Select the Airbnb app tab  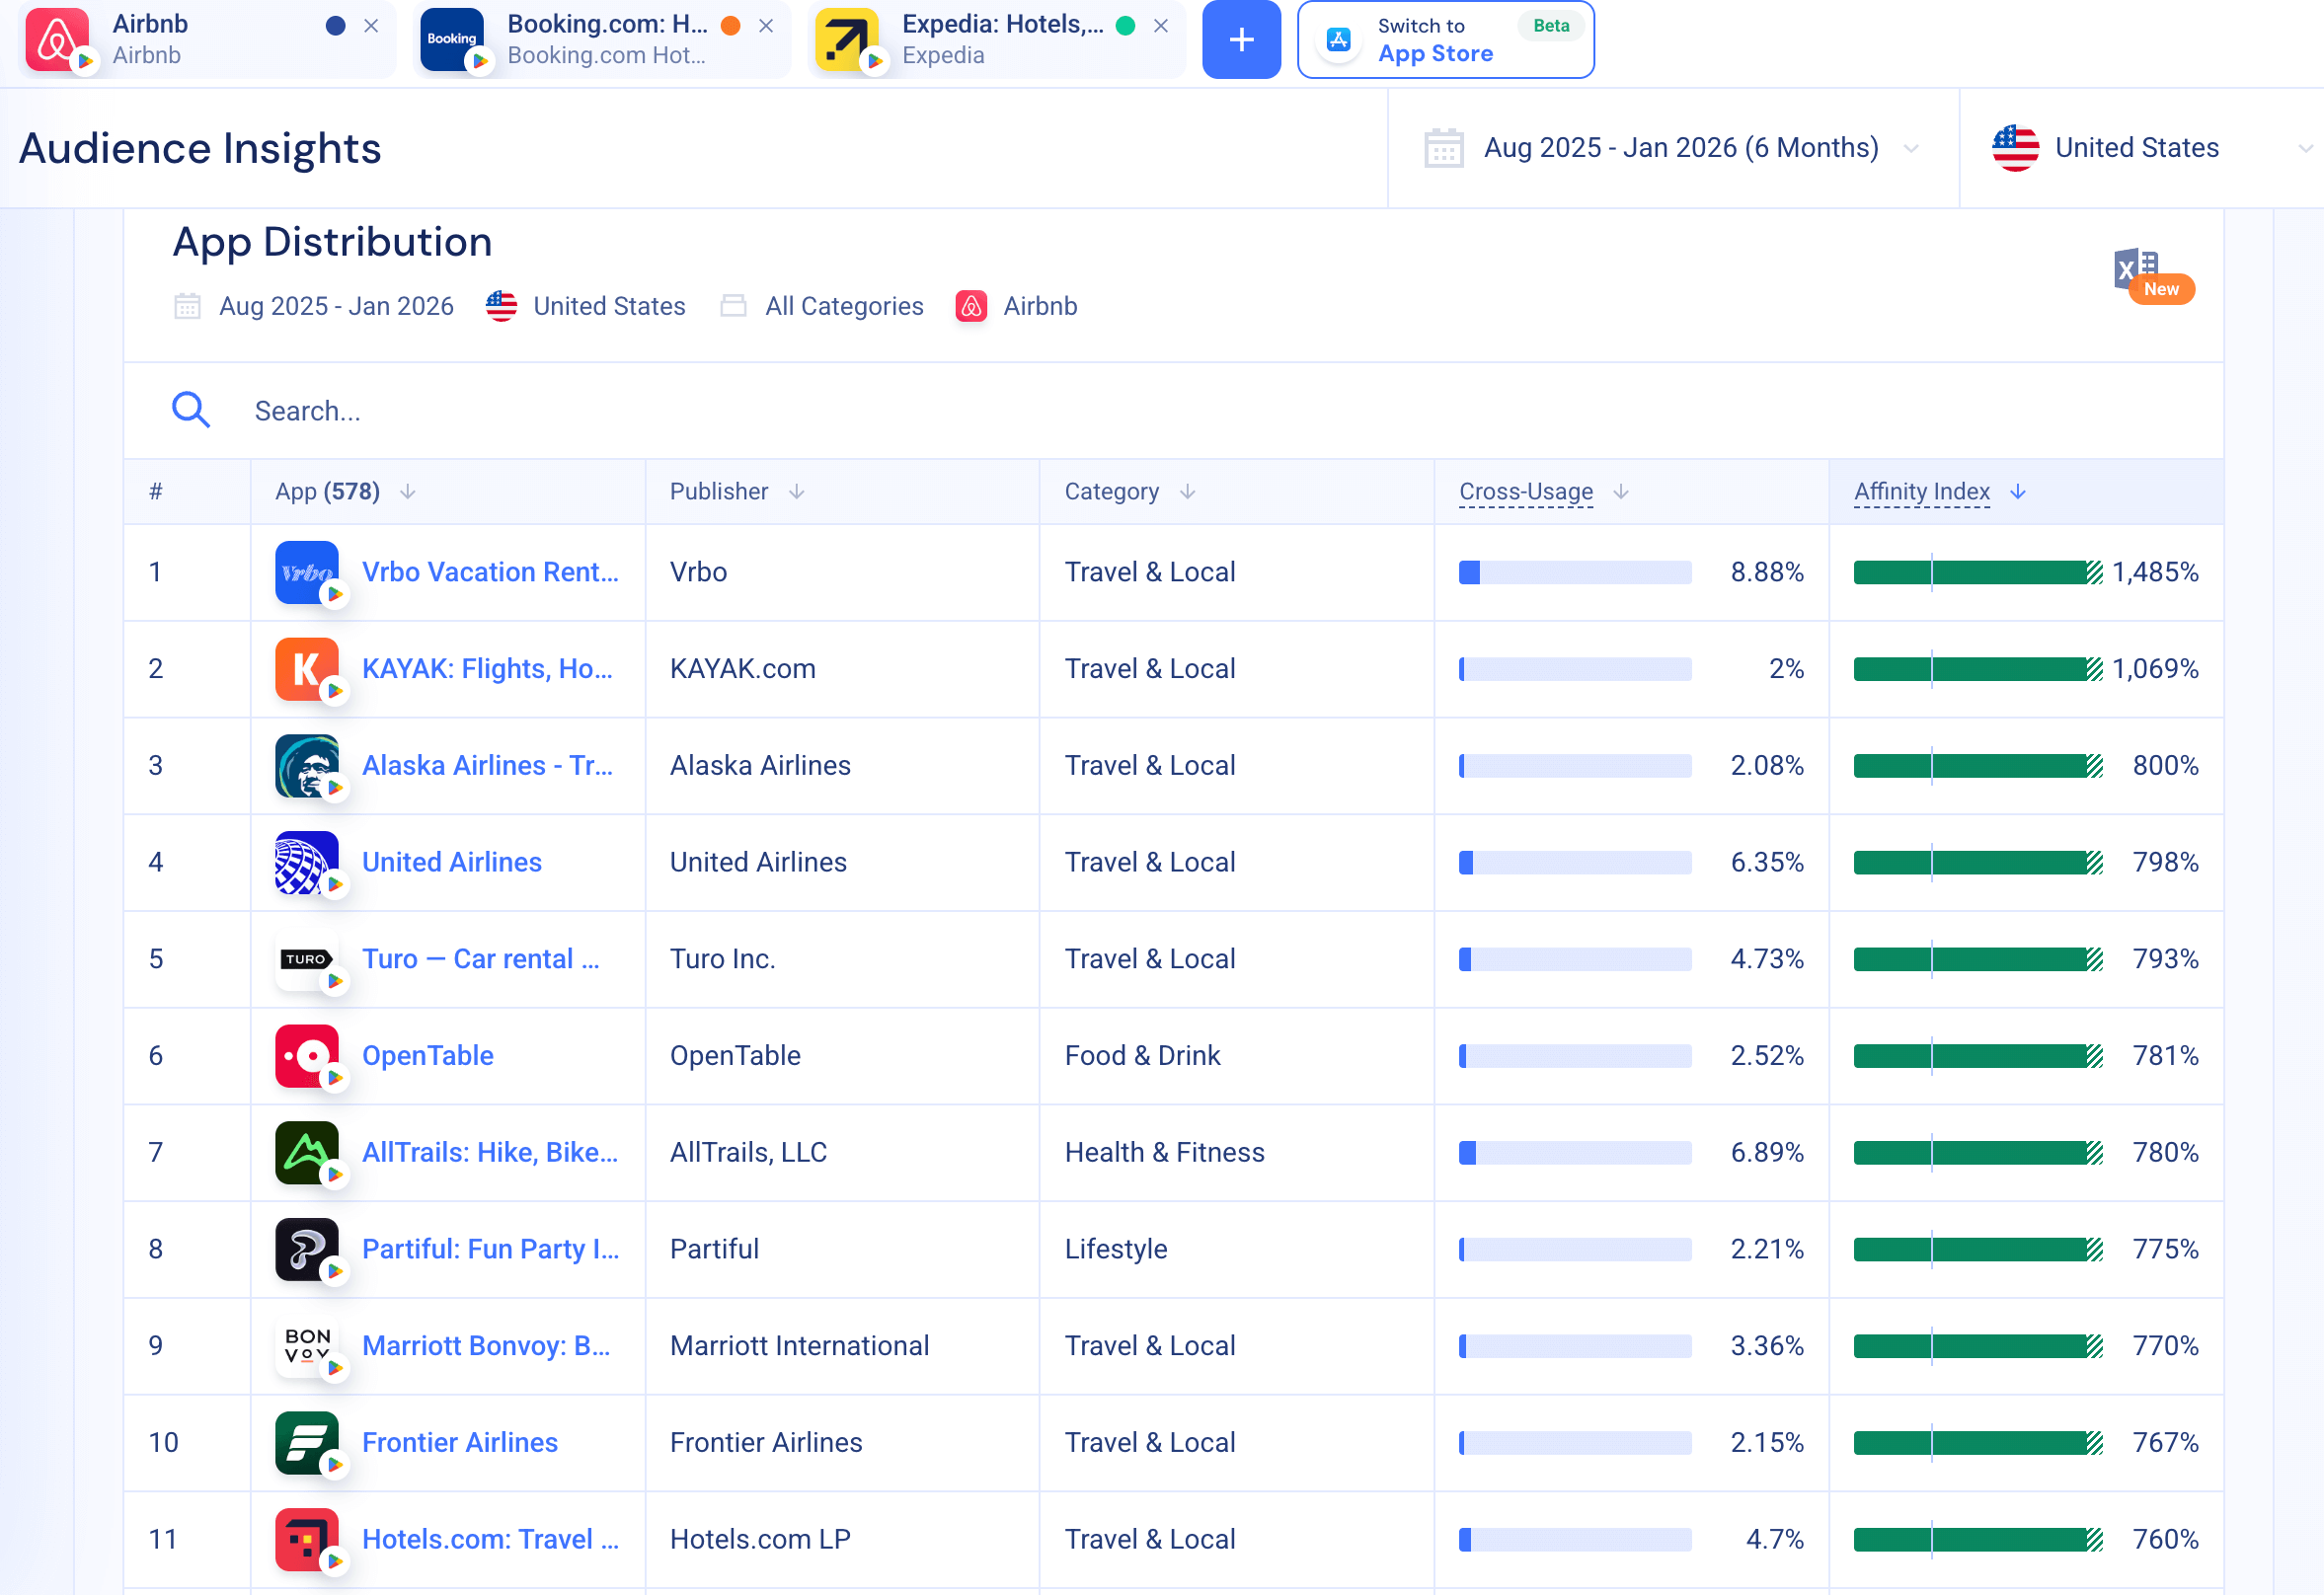pos(207,39)
